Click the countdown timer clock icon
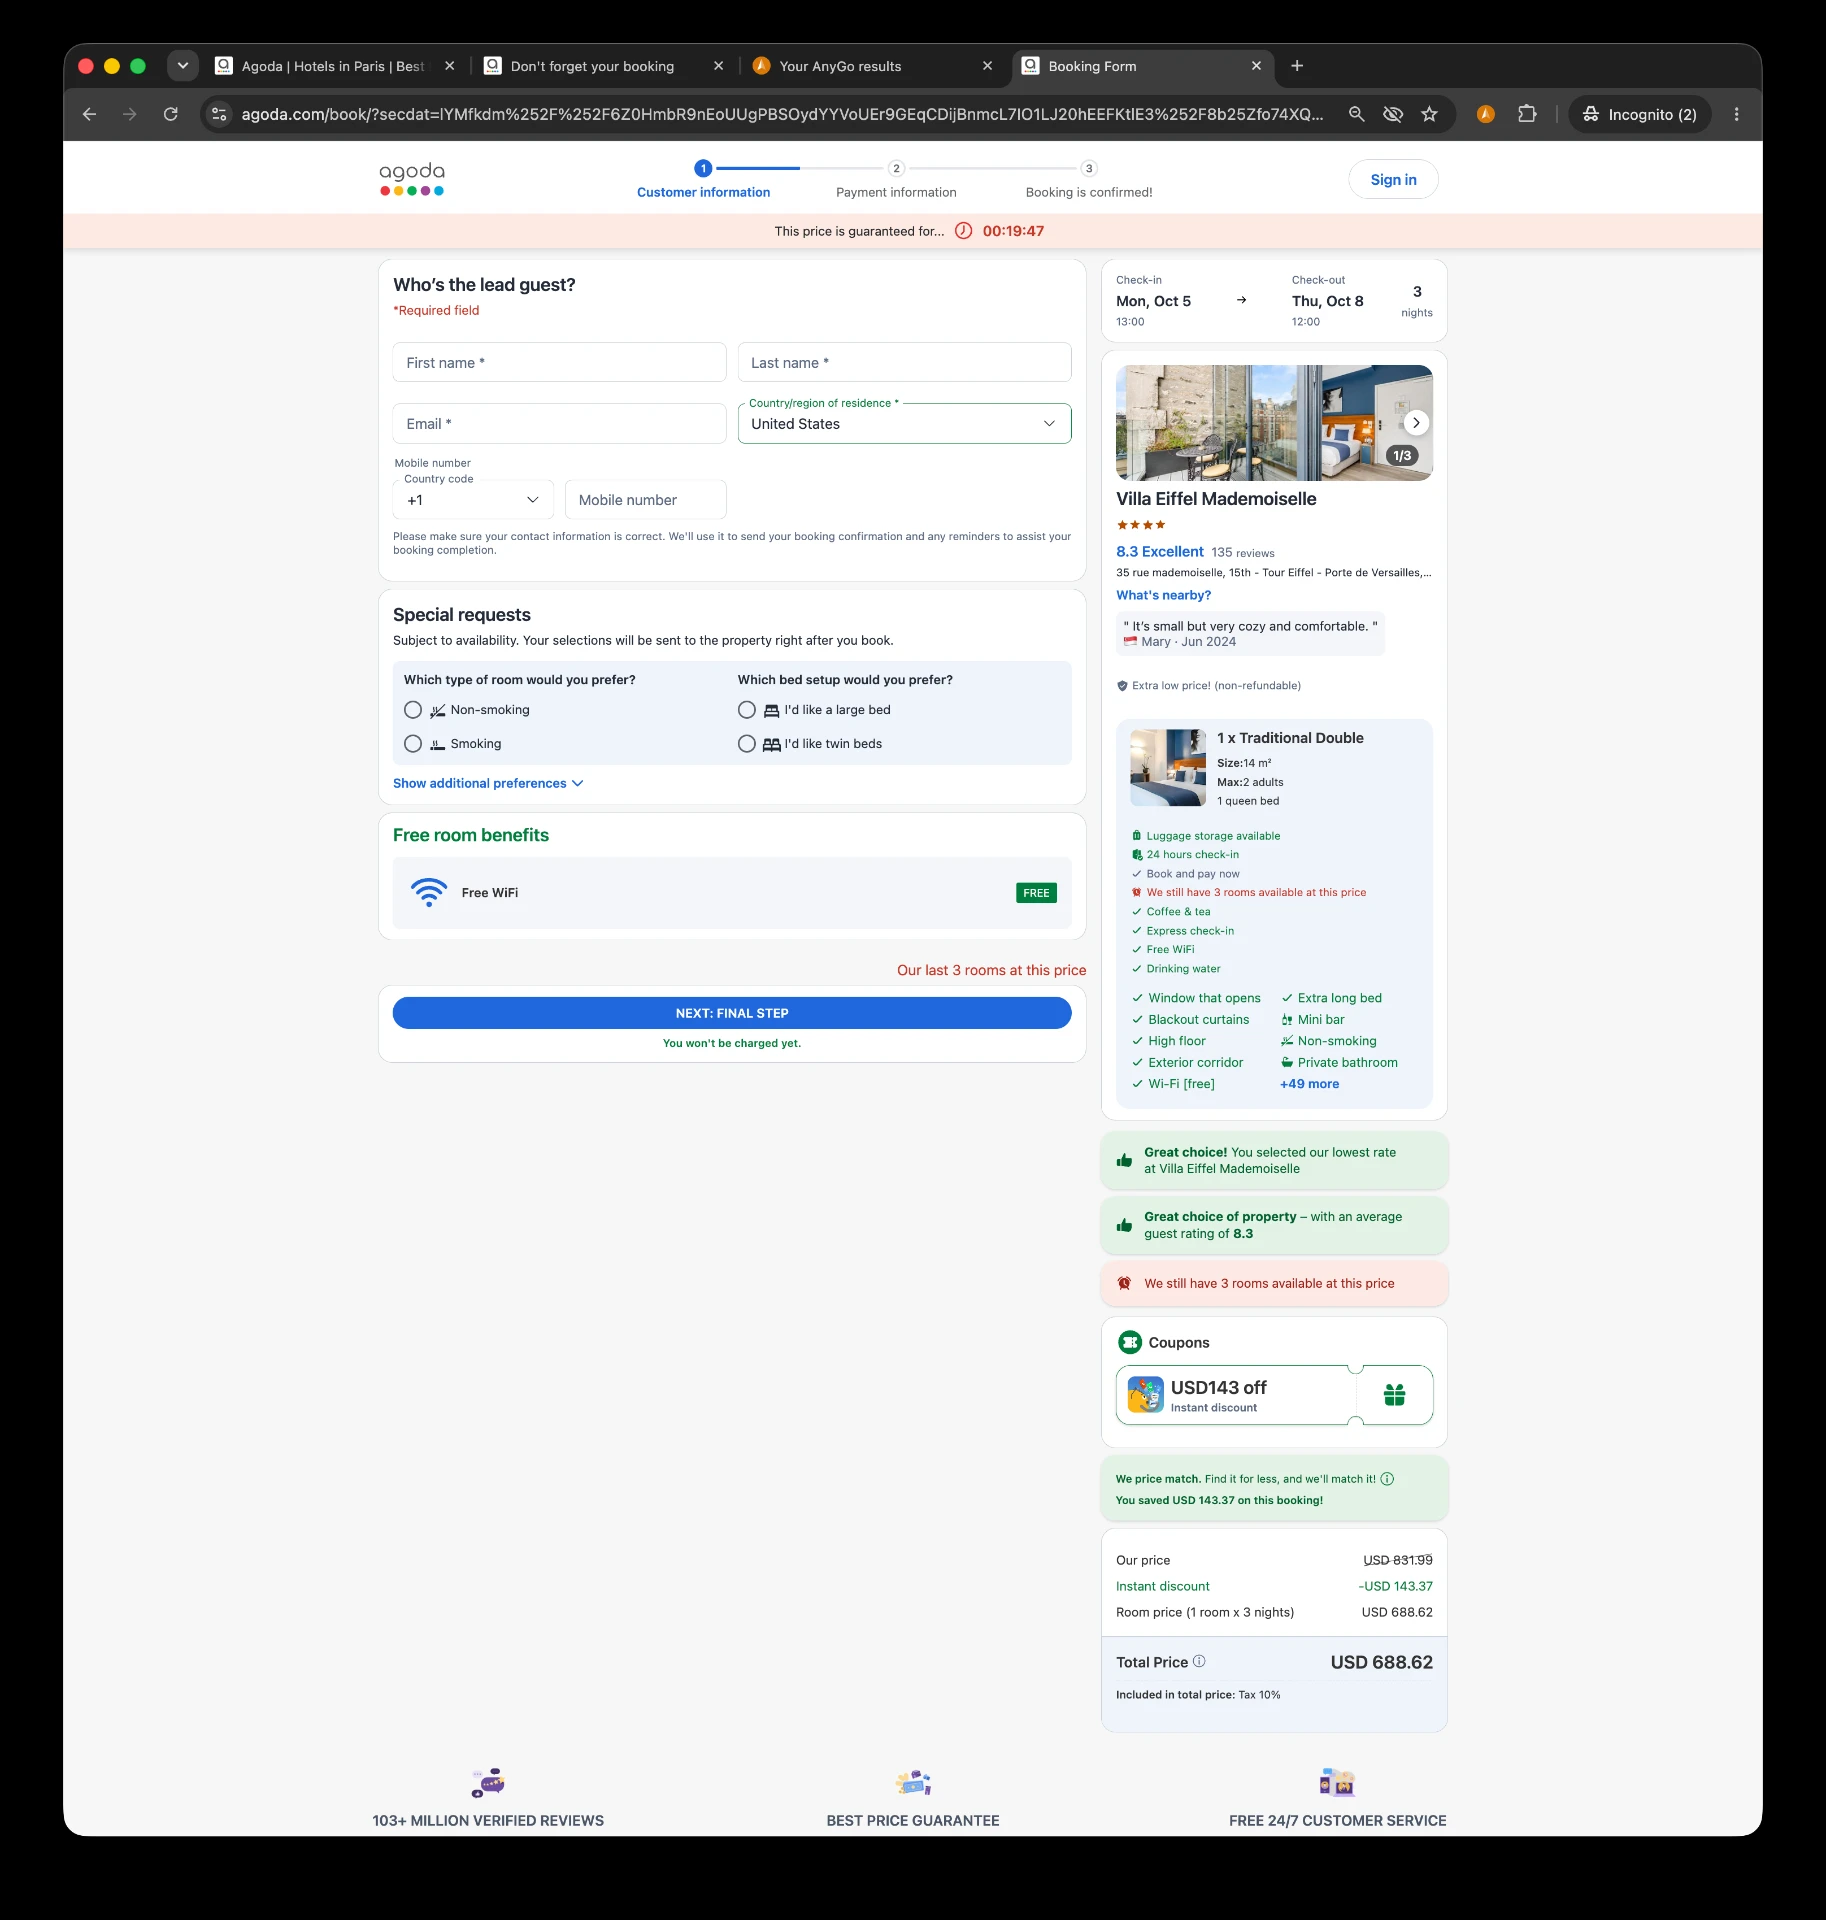Image resolution: width=1826 pixels, height=1920 pixels. tap(964, 231)
